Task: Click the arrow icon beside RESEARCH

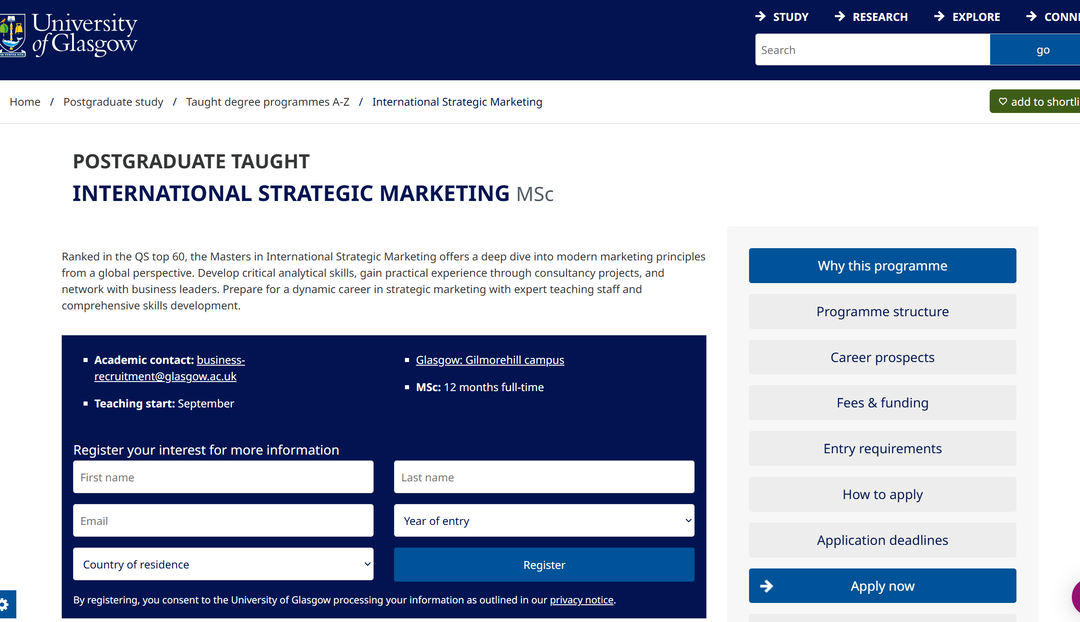Action: 840,17
